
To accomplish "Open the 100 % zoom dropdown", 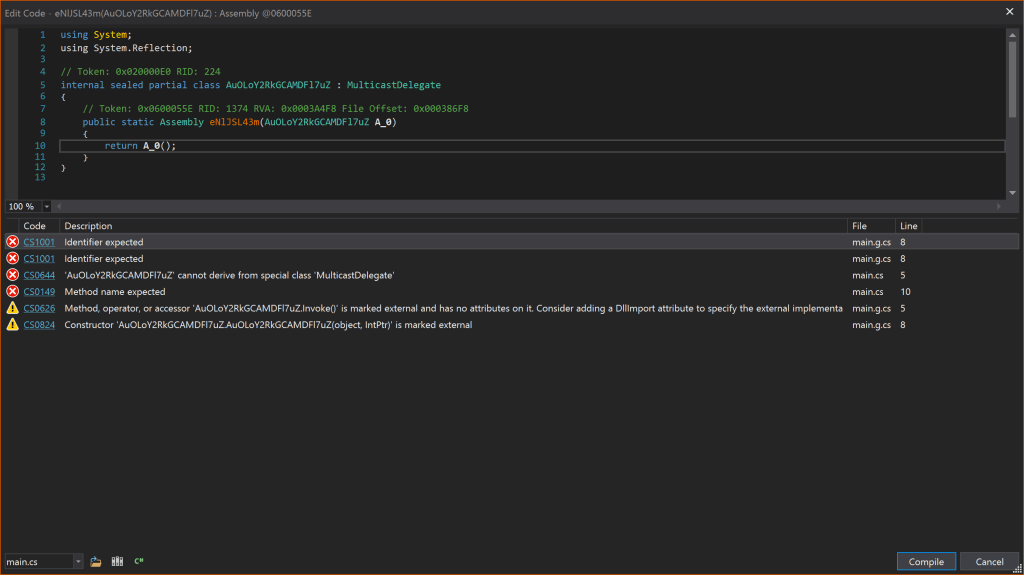I will point(47,206).
